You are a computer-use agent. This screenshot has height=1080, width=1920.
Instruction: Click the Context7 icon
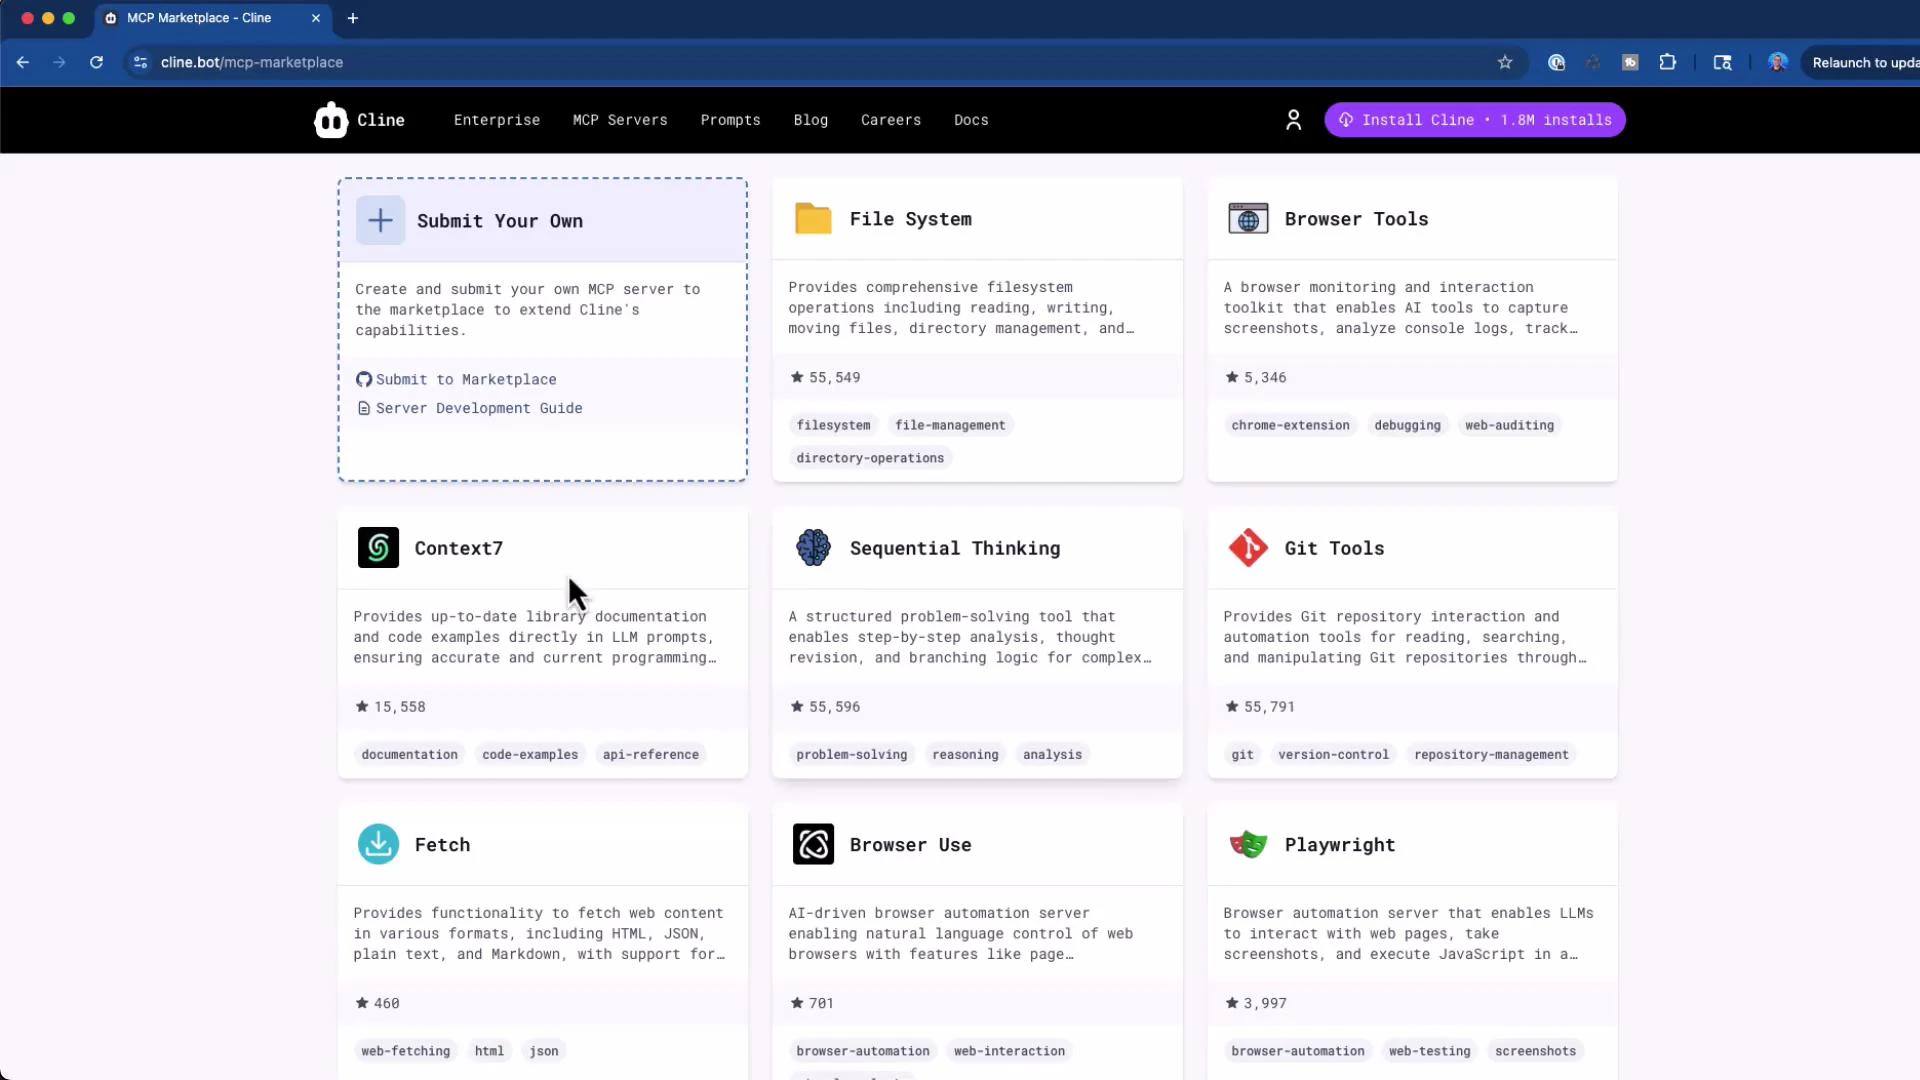(378, 547)
